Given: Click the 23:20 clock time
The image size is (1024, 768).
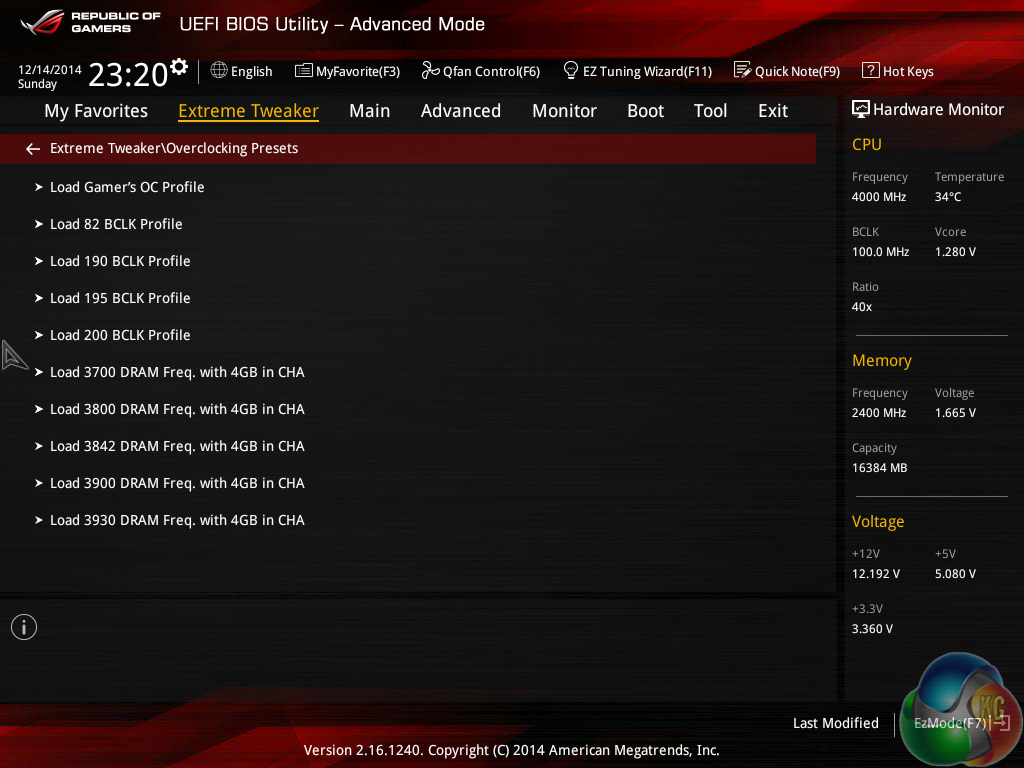Looking at the screenshot, I should pyautogui.click(x=128, y=74).
